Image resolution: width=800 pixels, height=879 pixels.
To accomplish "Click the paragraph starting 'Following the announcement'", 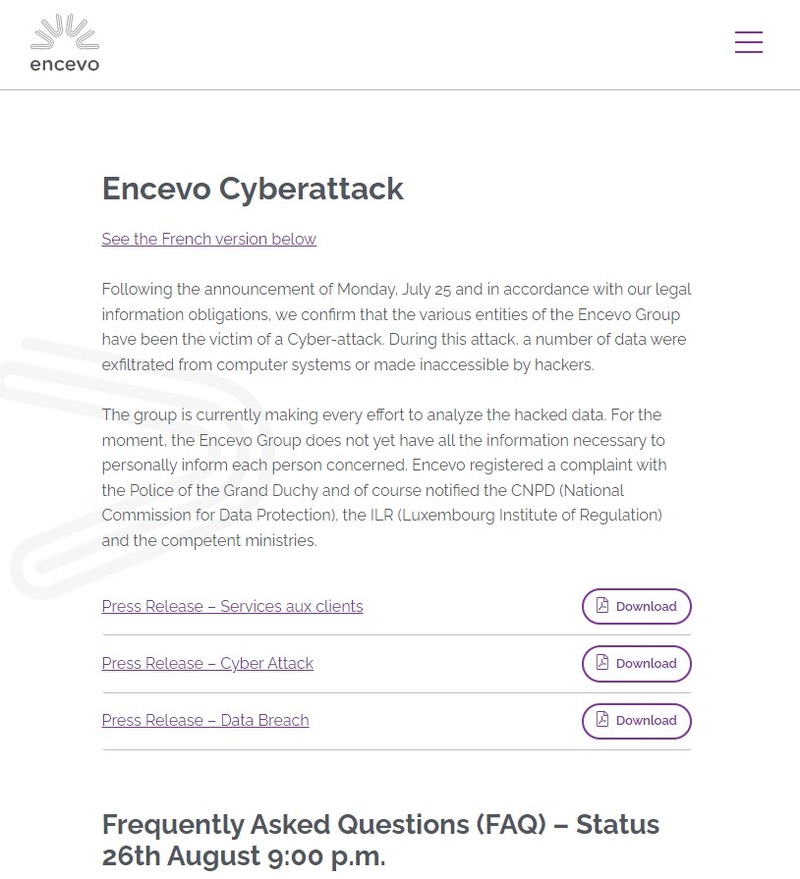I will (x=396, y=327).
